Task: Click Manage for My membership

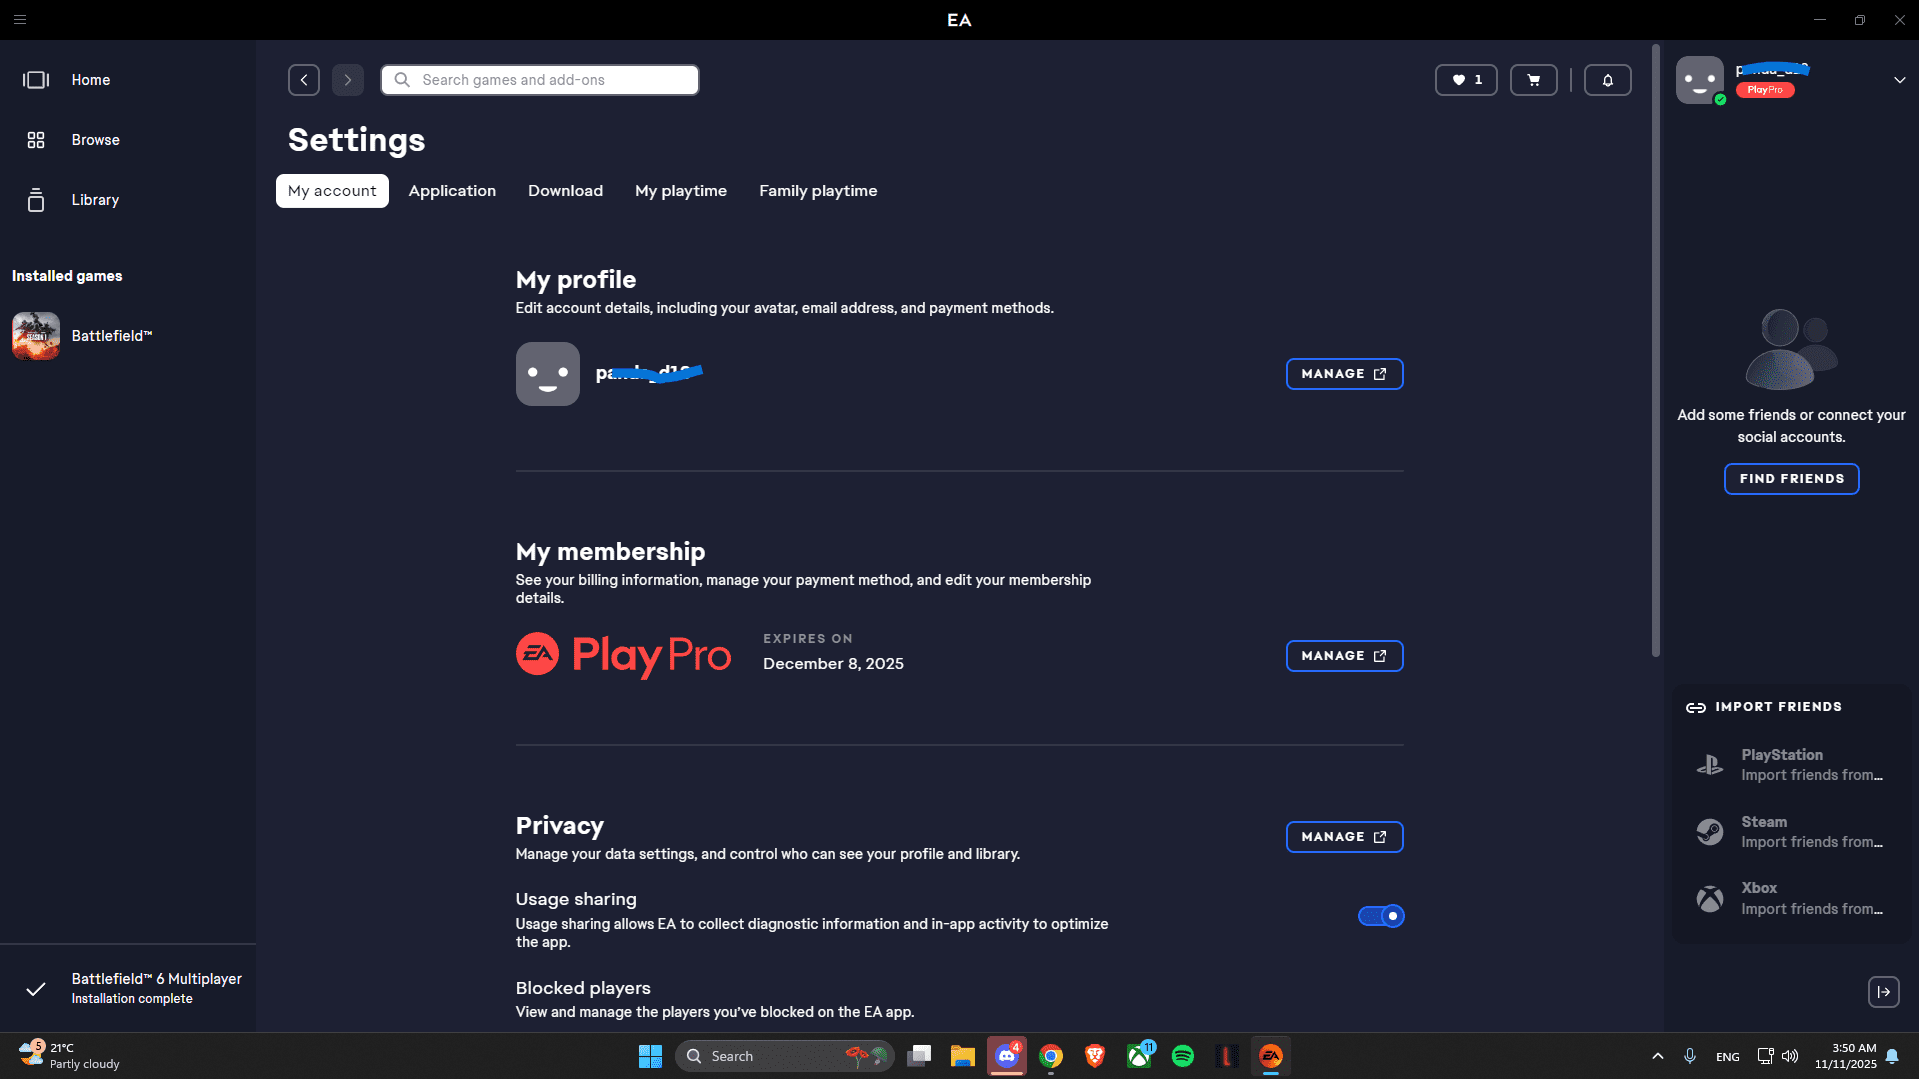Action: [1343, 656]
